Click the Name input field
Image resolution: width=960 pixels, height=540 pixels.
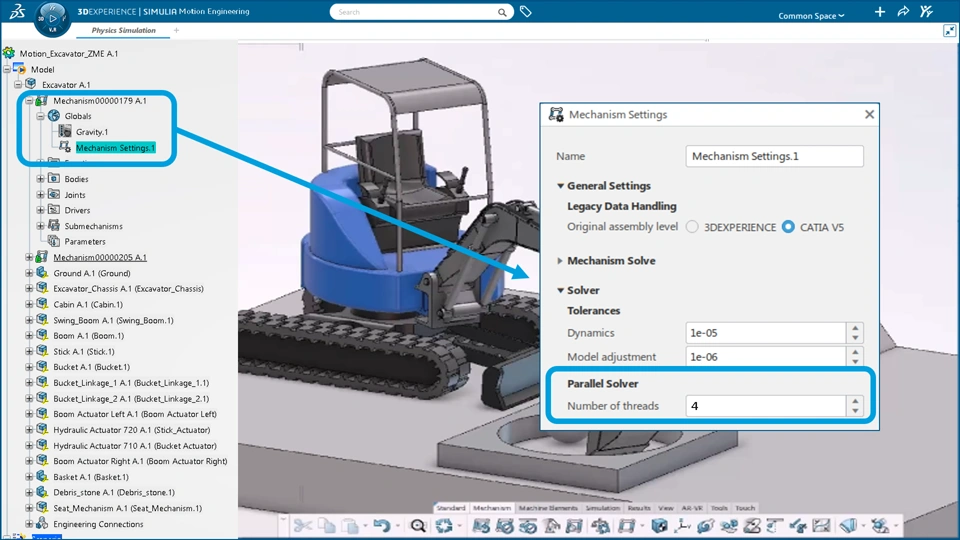[x=774, y=156]
